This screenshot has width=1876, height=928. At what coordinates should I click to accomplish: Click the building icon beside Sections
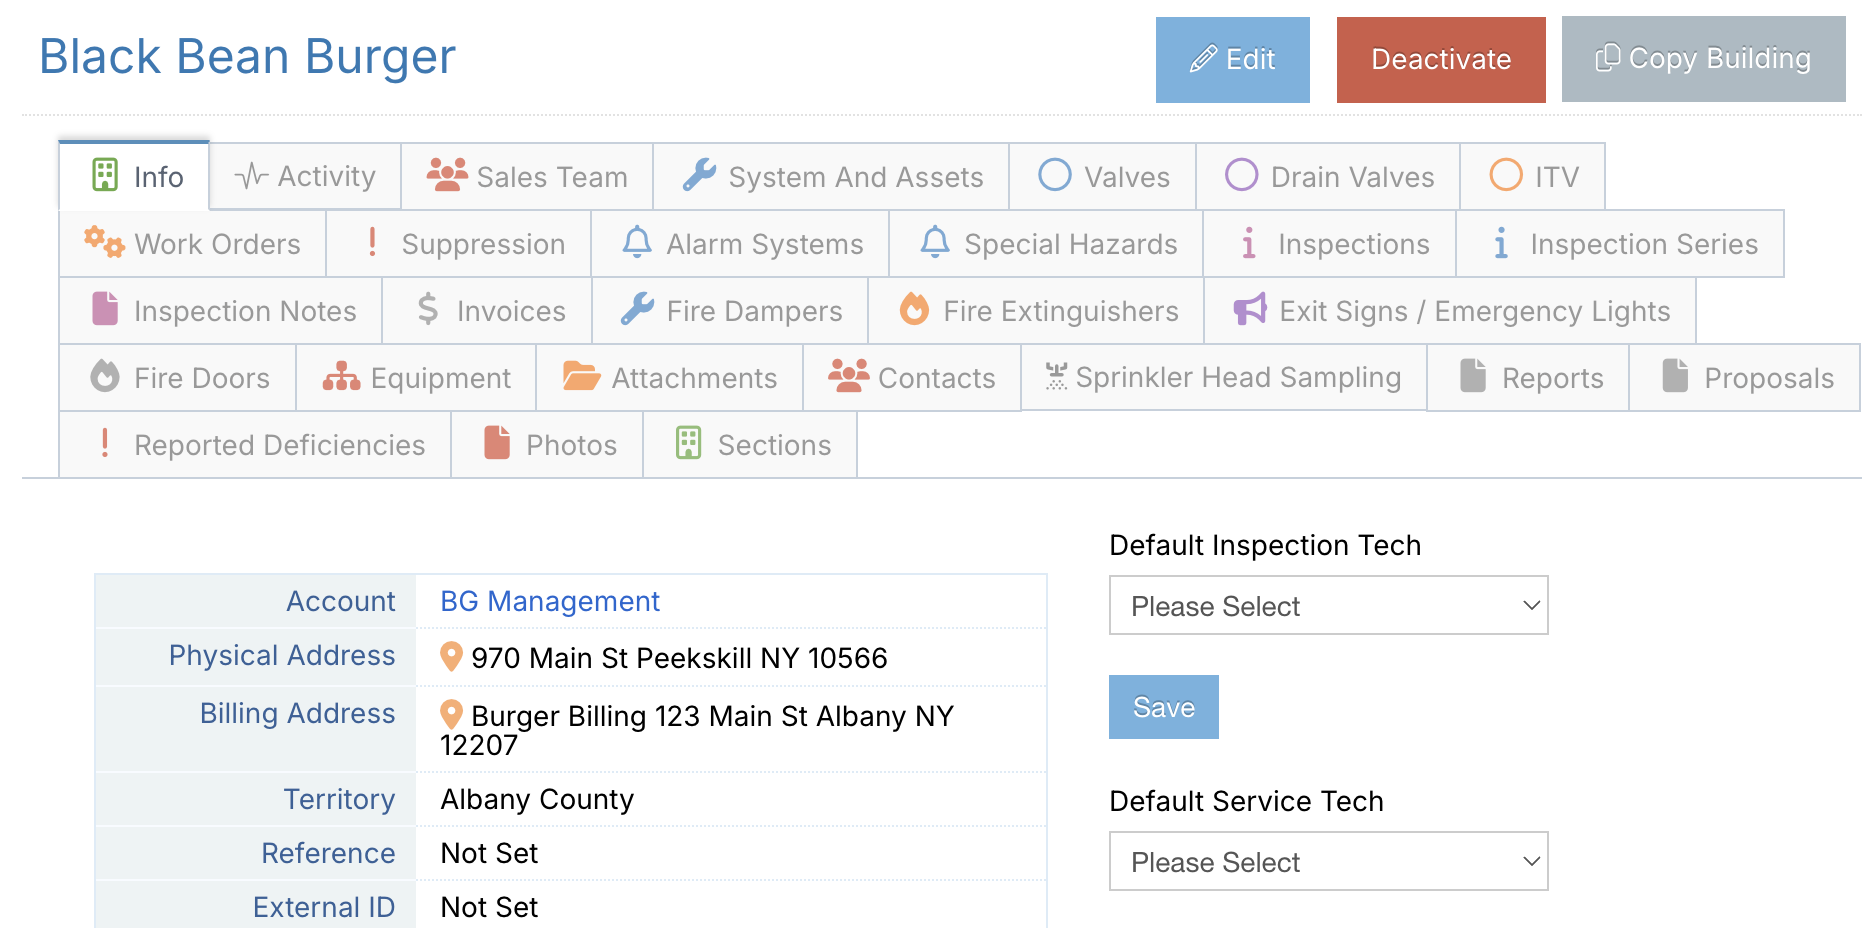click(689, 443)
